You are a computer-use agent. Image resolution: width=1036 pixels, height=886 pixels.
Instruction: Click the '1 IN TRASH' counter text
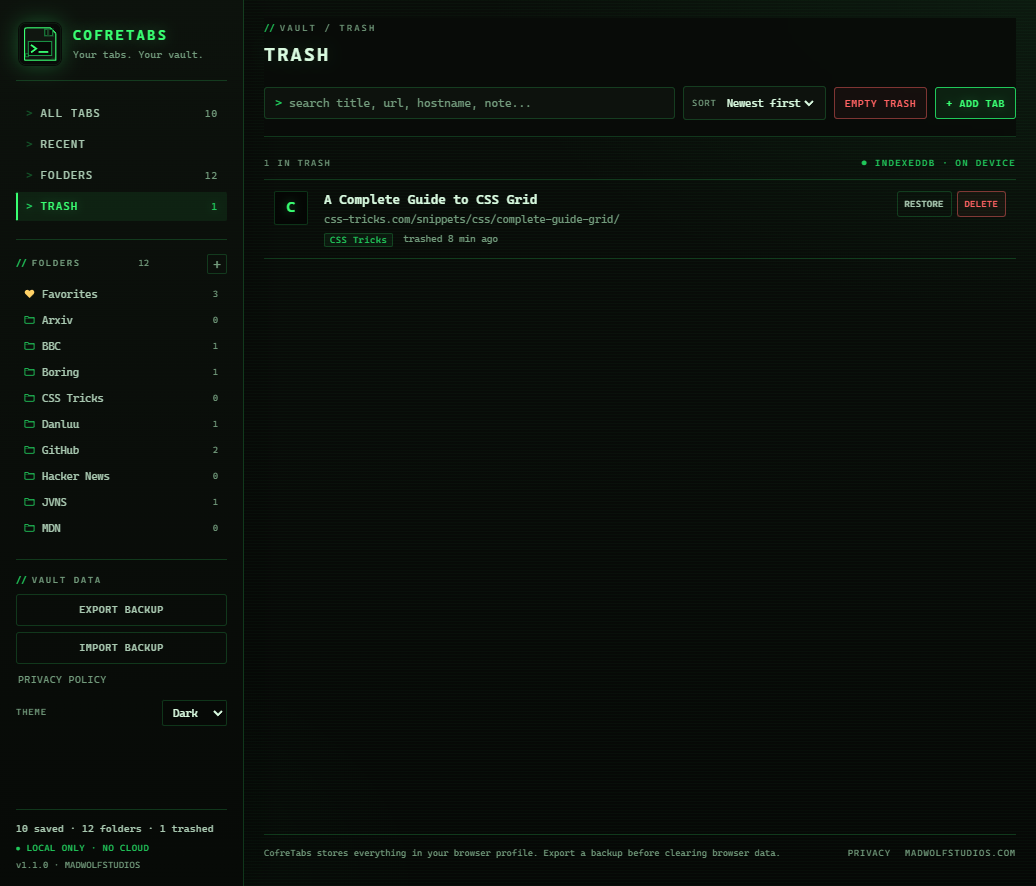click(x=297, y=163)
